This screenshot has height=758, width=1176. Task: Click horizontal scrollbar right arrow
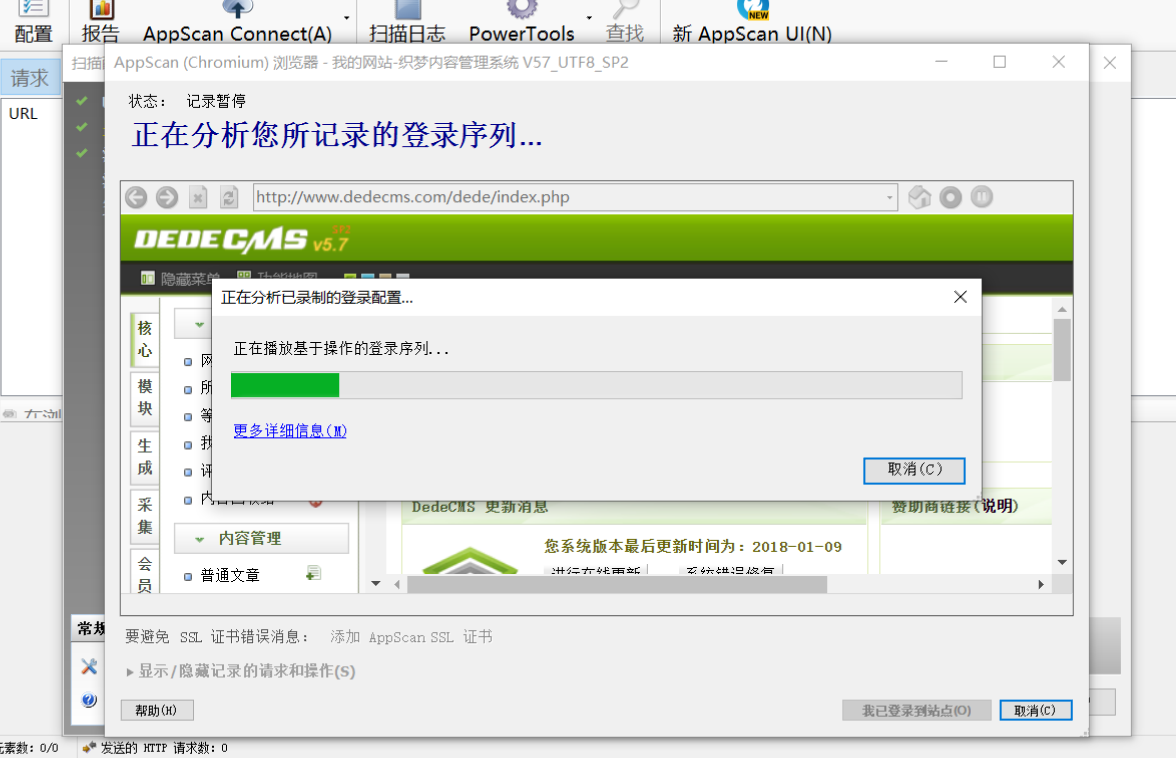click(x=1041, y=584)
